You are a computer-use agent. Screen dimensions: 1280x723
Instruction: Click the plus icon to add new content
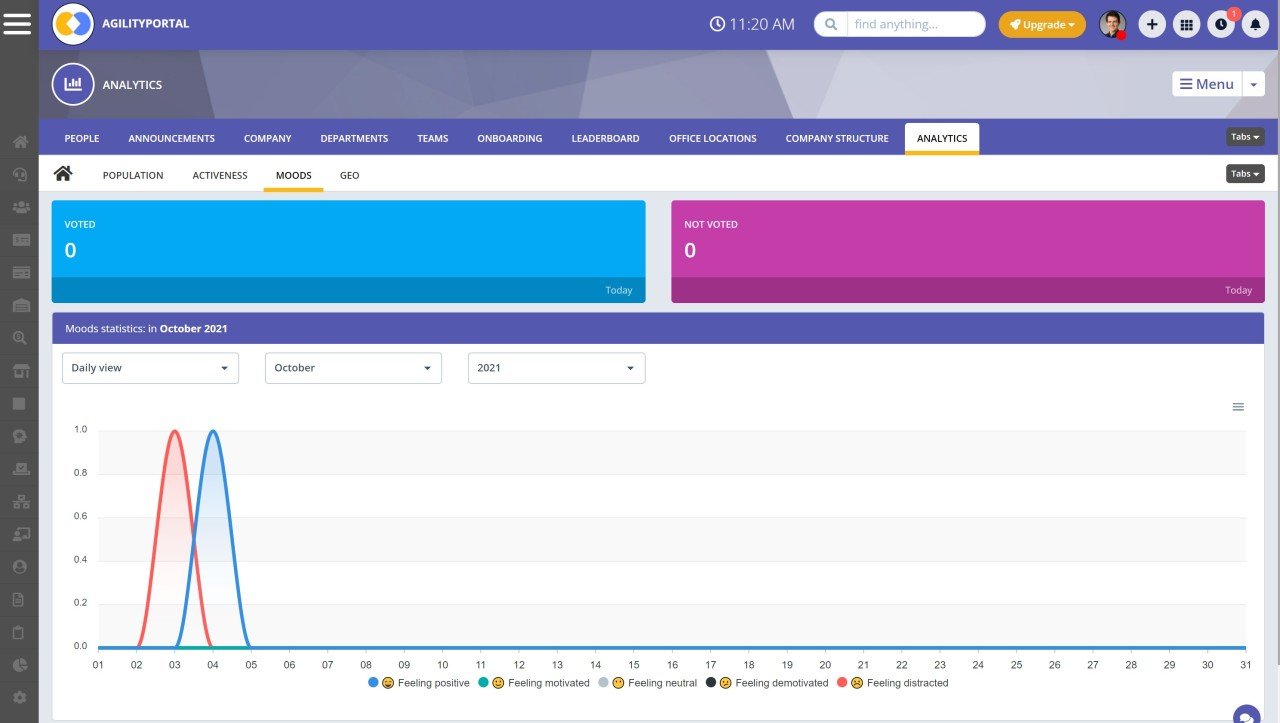tap(1151, 23)
